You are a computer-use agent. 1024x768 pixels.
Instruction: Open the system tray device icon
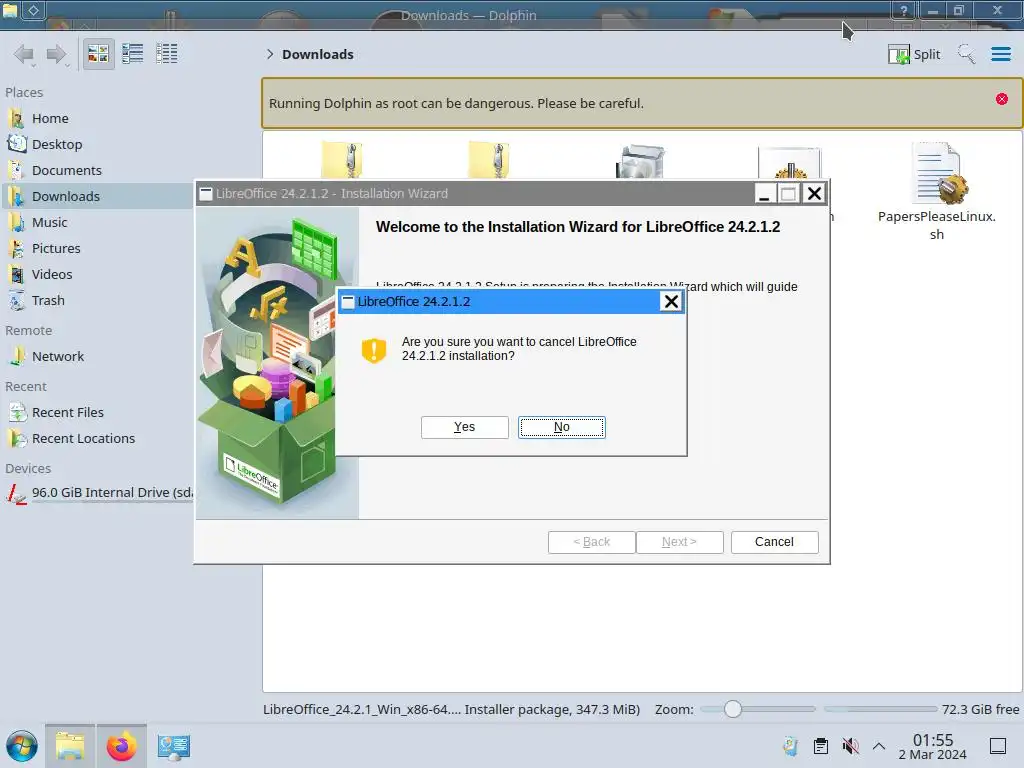pyautogui.click(x=790, y=746)
